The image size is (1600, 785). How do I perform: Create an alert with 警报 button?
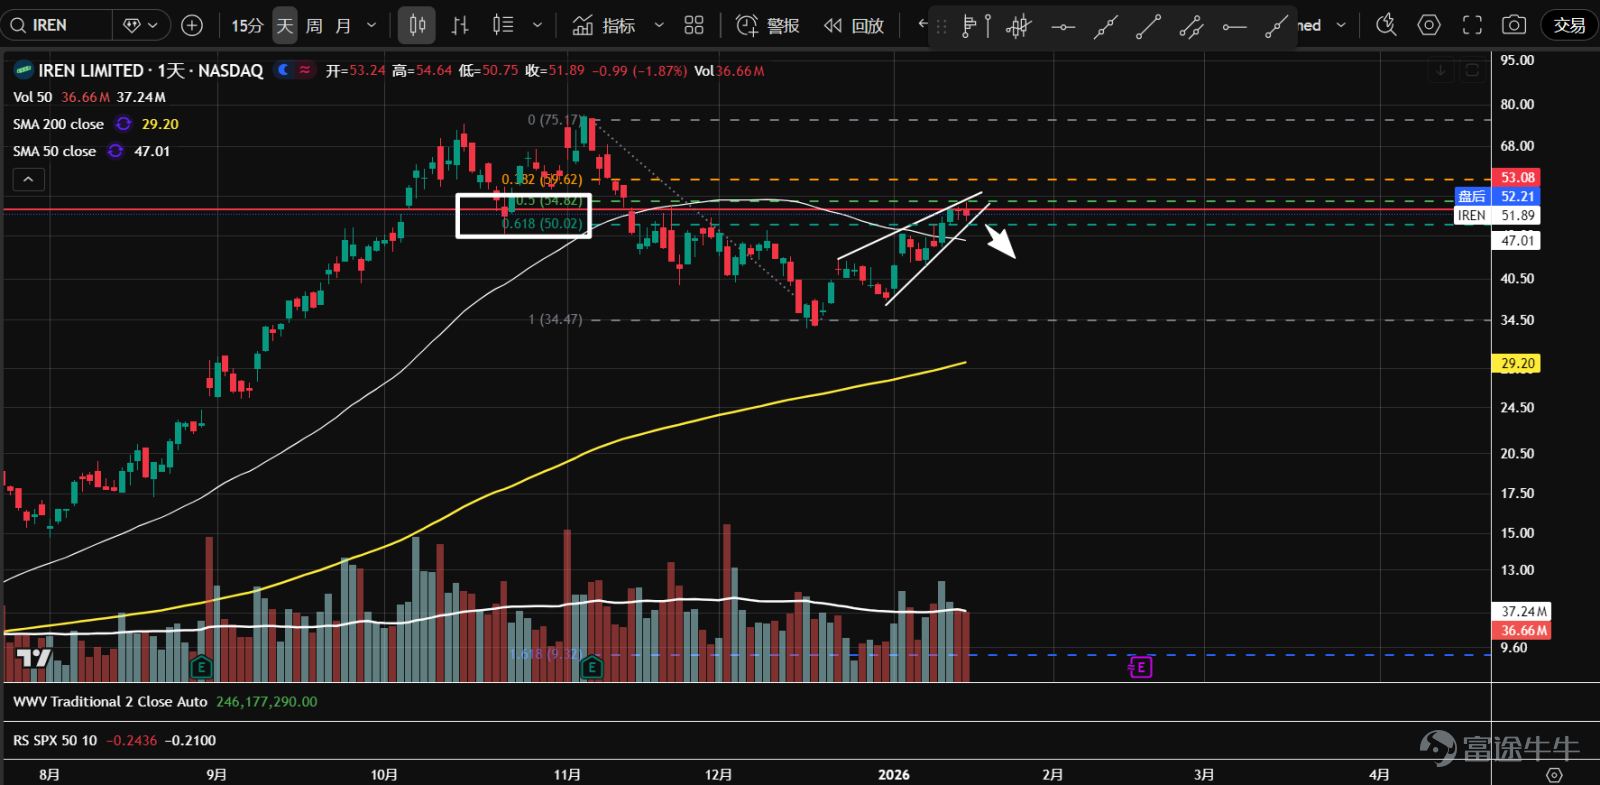click(768, 25)
